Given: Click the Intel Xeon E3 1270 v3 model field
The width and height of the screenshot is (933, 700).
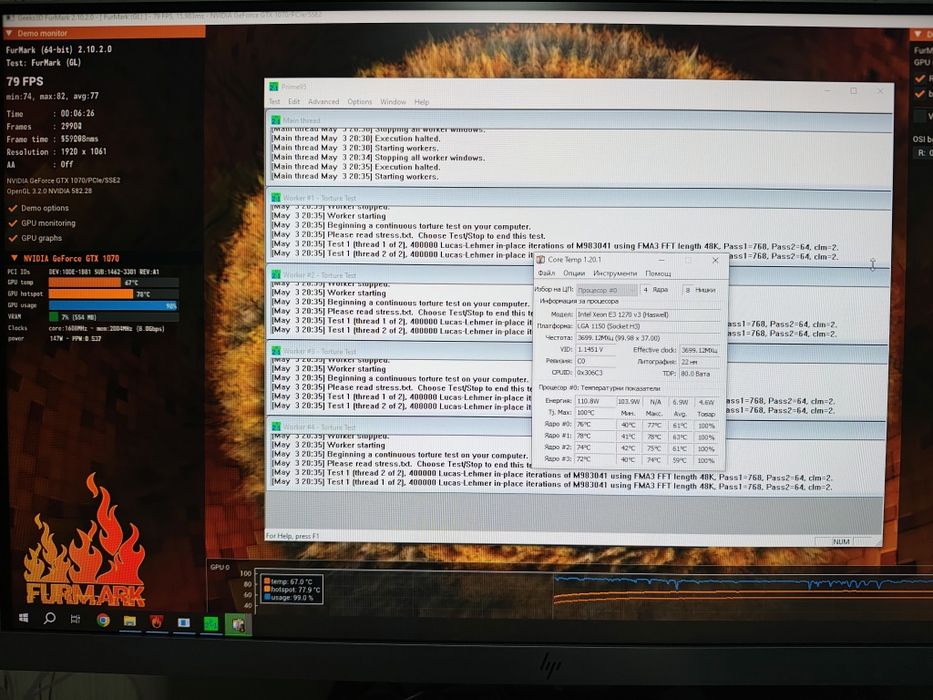Looking at the screenshot, I should click(647, 314).
